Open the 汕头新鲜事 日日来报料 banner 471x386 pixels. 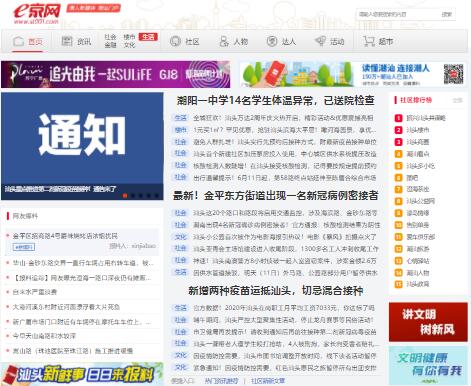82,374
